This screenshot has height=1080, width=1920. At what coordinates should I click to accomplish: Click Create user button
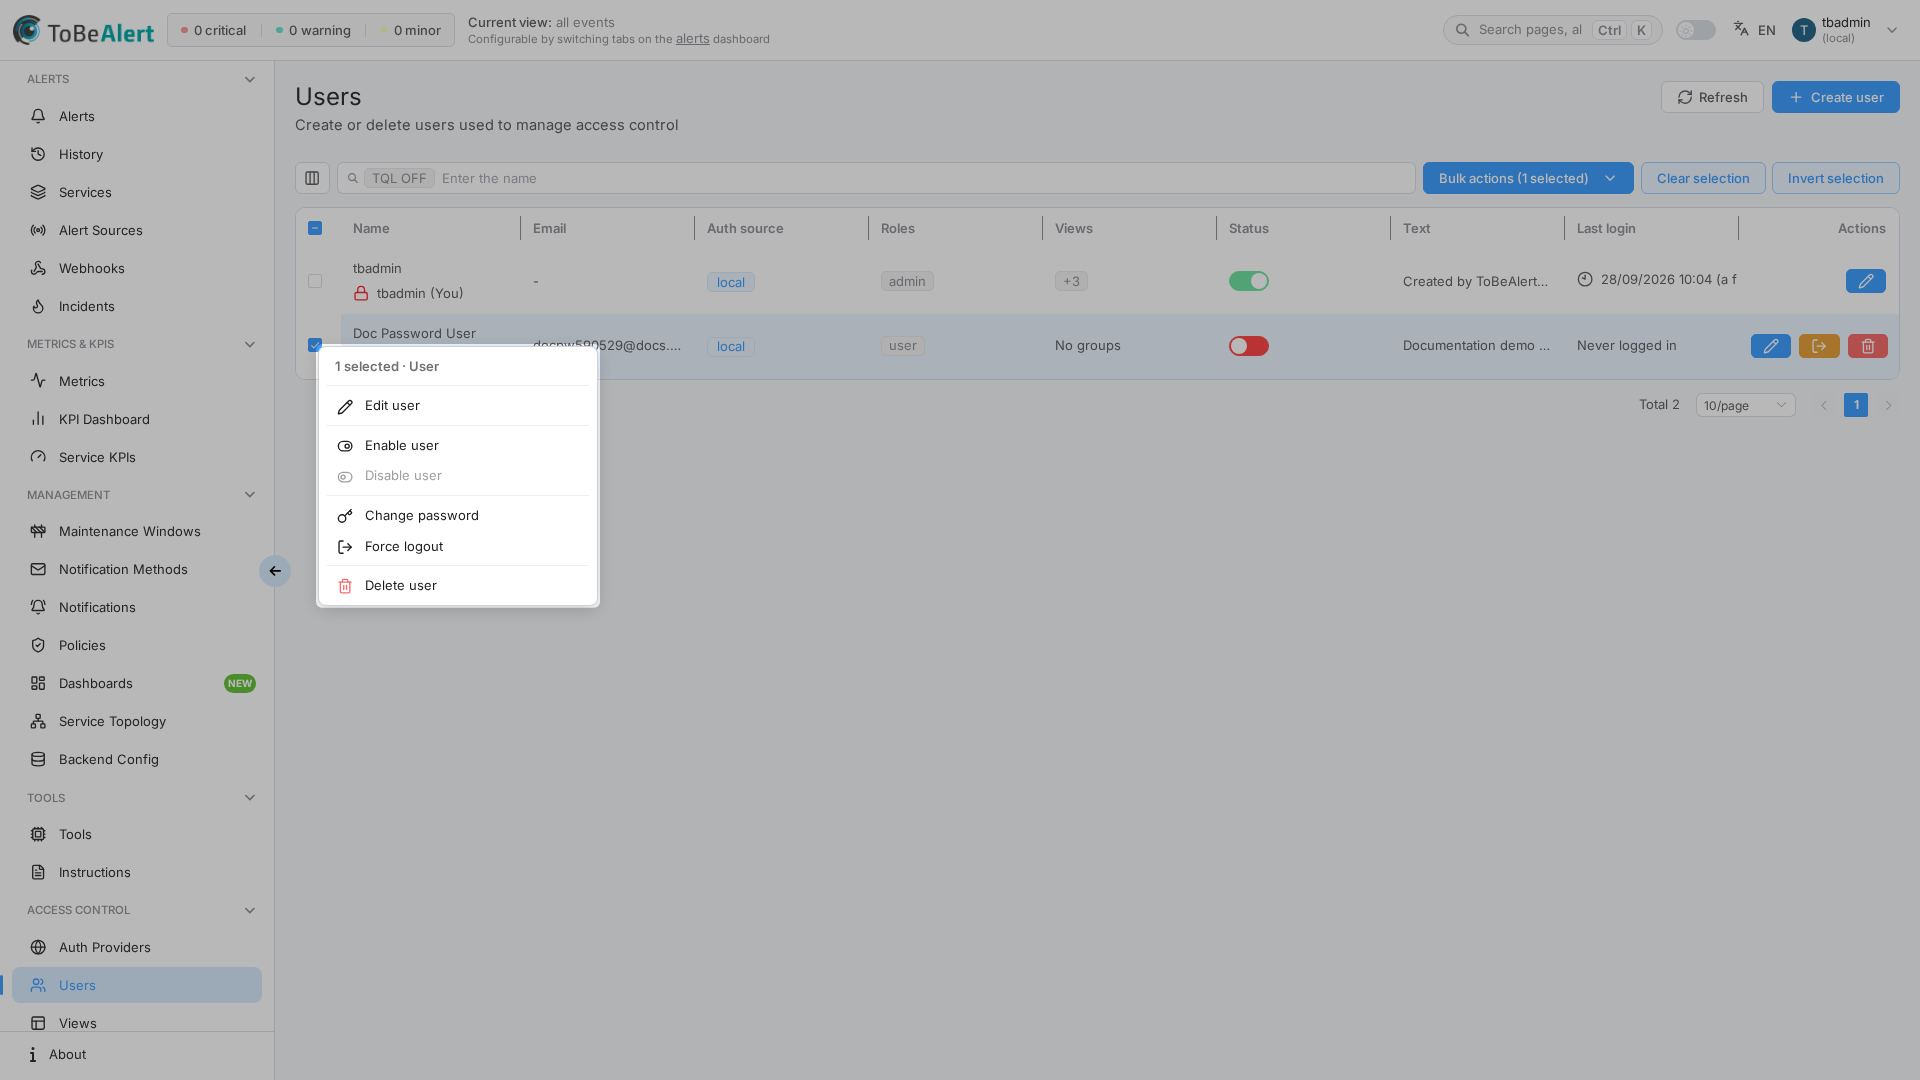[1835, 97]
